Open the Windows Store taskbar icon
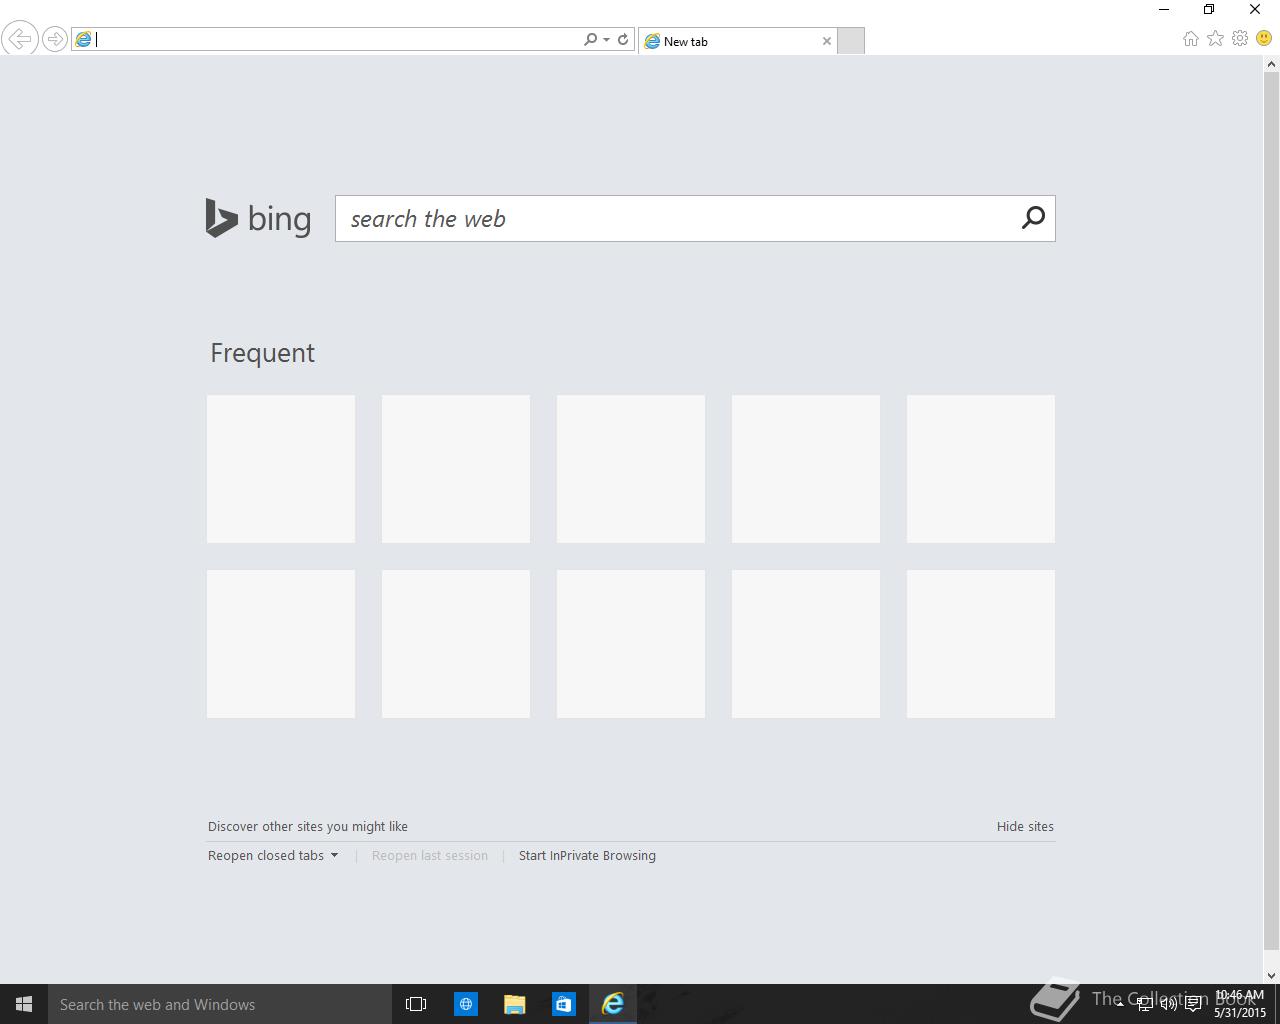 564,1004
